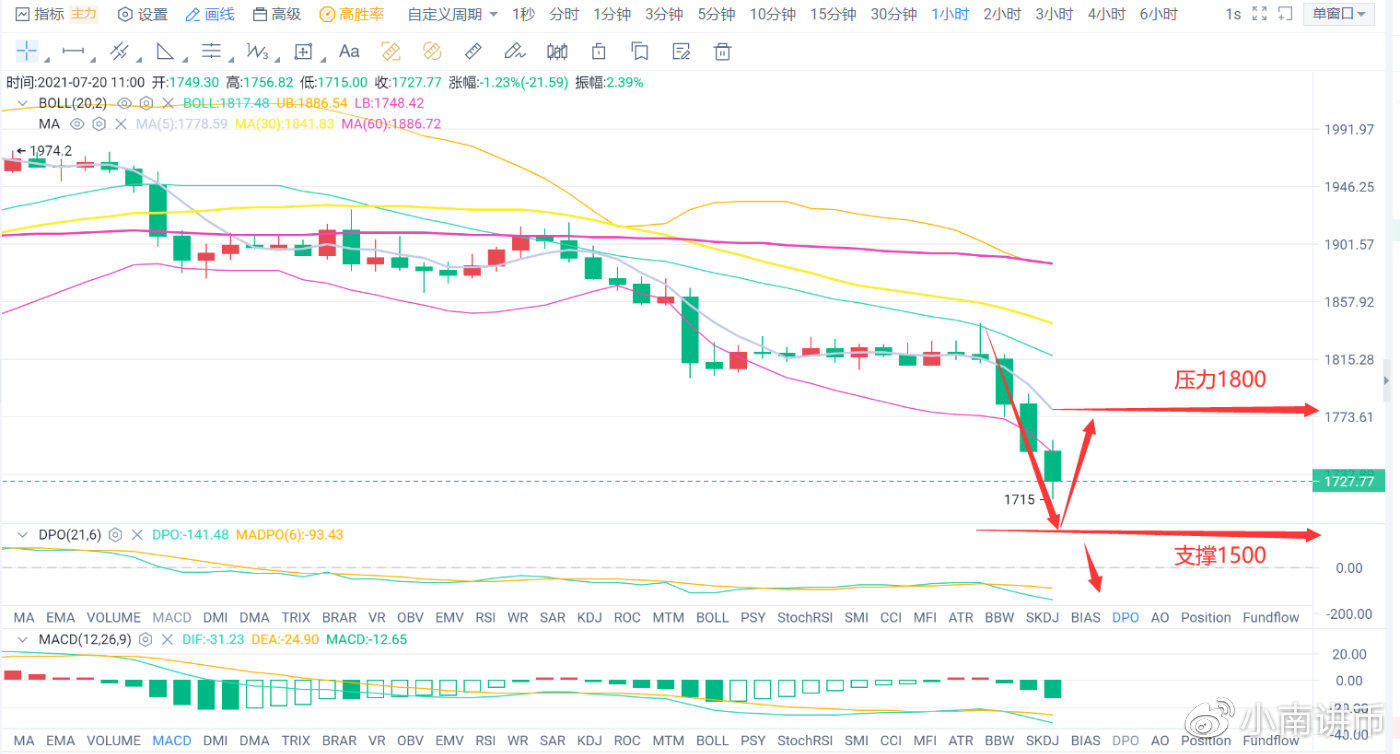Viewport: 1400px width, 754px height.
Task: Open settings gear for DPO indicator
Action: point(115,535)
